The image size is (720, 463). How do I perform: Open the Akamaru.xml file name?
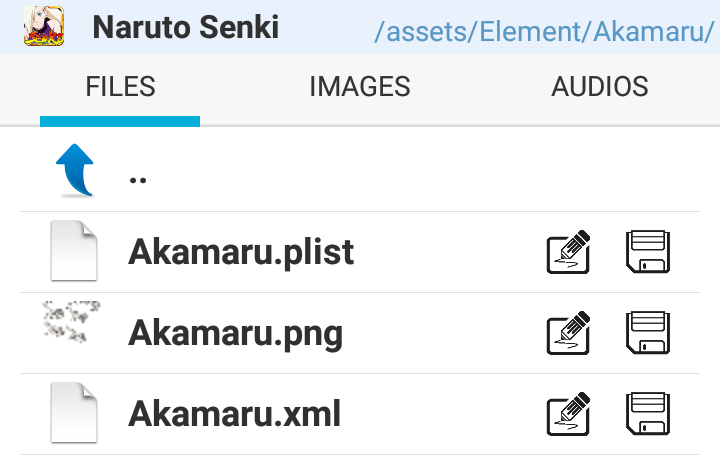234,414
